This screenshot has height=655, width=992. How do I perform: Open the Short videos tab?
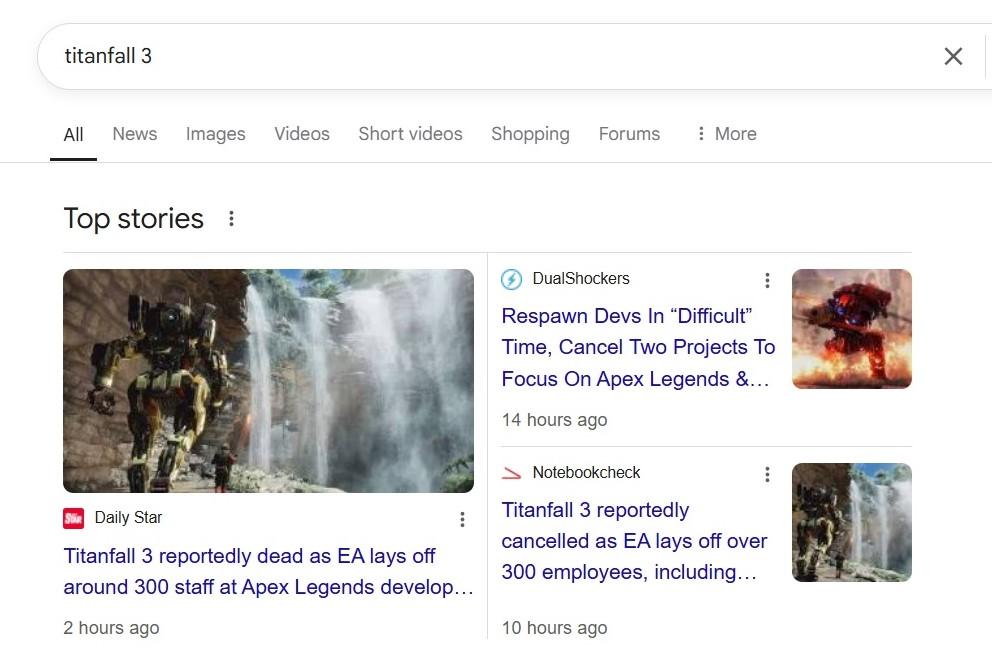[x=410, y=134]
